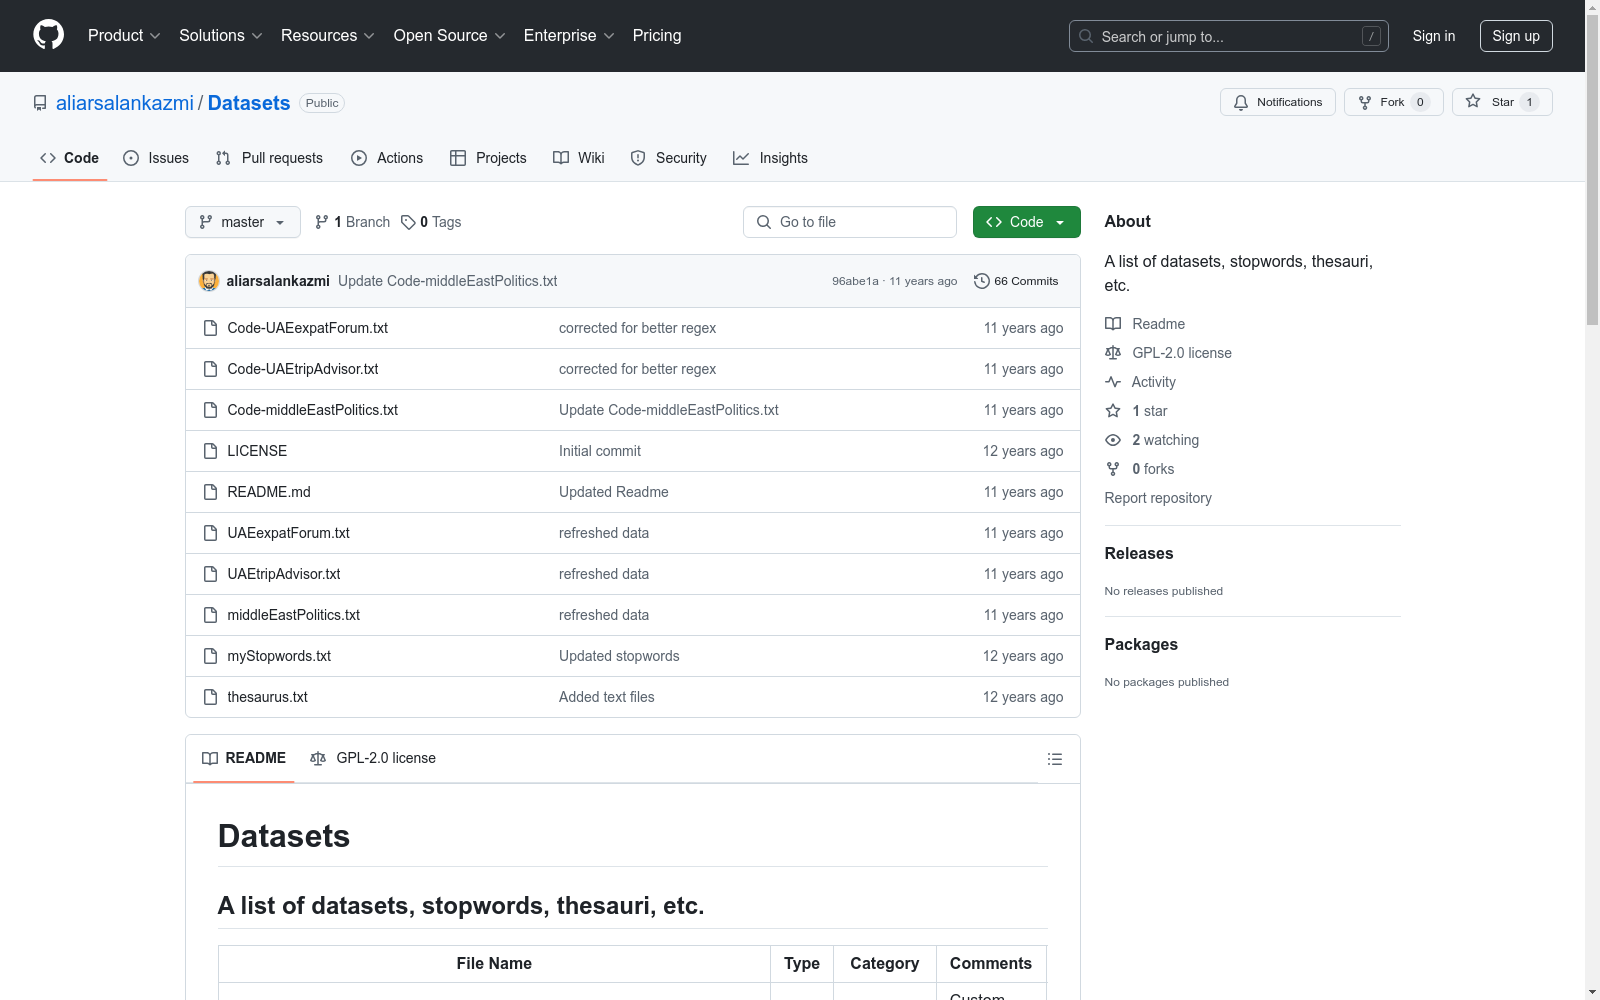Image resolution: width=1600 pixels, height=1000 pixels.
Task: Open the GitHub home logo
Action: [x=48, y=35]
